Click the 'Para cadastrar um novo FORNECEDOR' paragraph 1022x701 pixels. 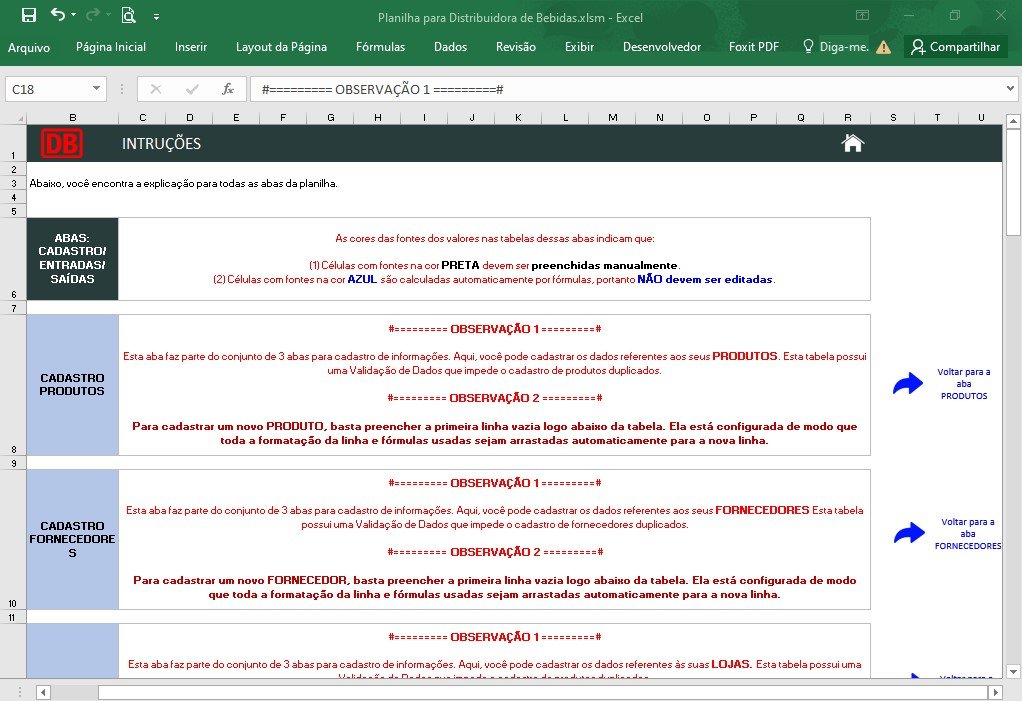pos(495,587)
